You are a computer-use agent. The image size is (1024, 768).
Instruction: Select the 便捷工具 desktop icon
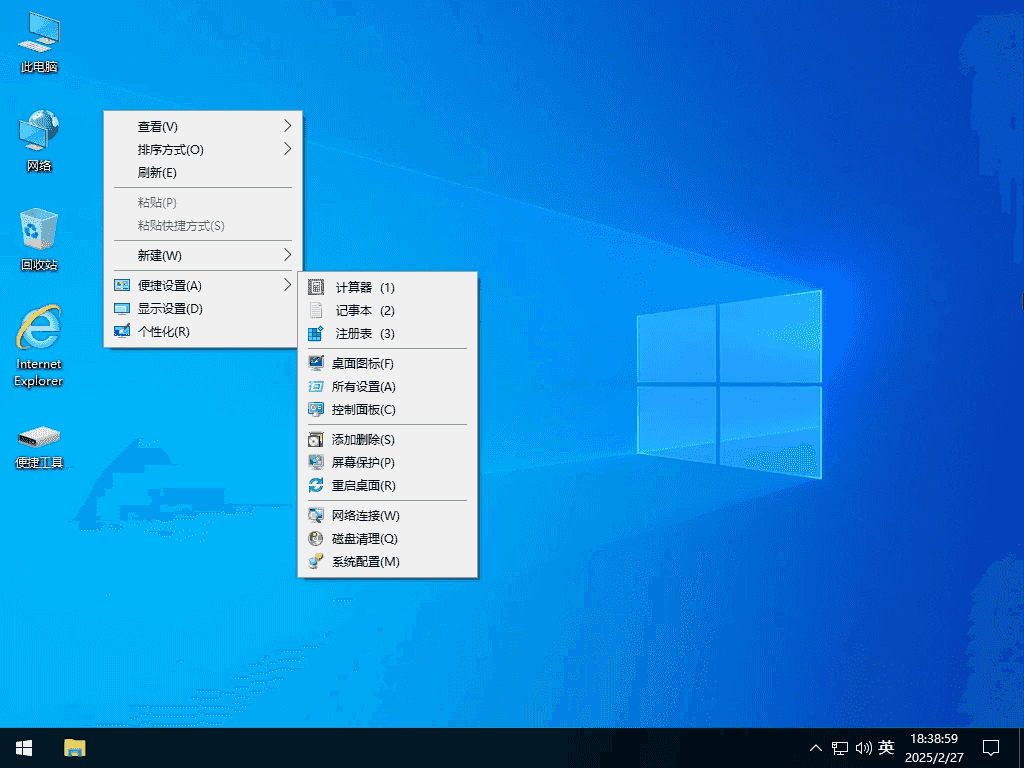point(39,447)
